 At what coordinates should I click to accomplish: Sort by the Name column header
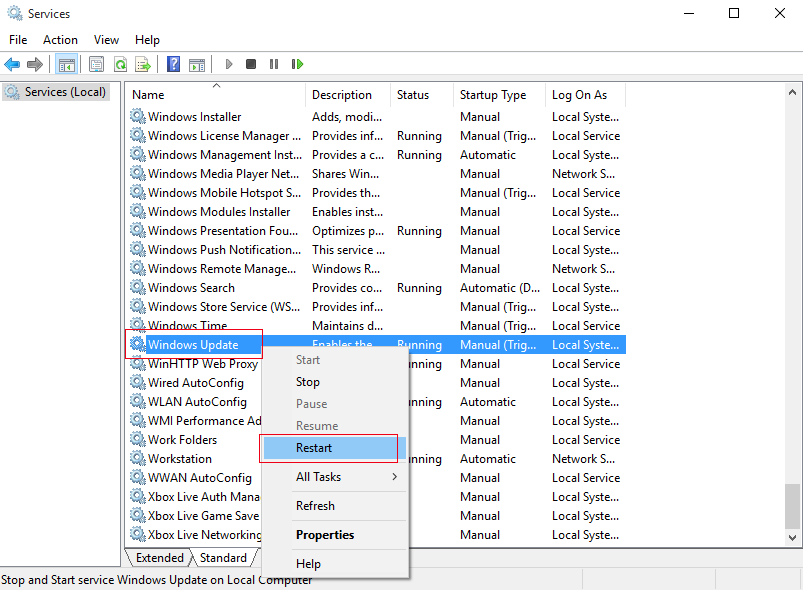pos(217,95)
